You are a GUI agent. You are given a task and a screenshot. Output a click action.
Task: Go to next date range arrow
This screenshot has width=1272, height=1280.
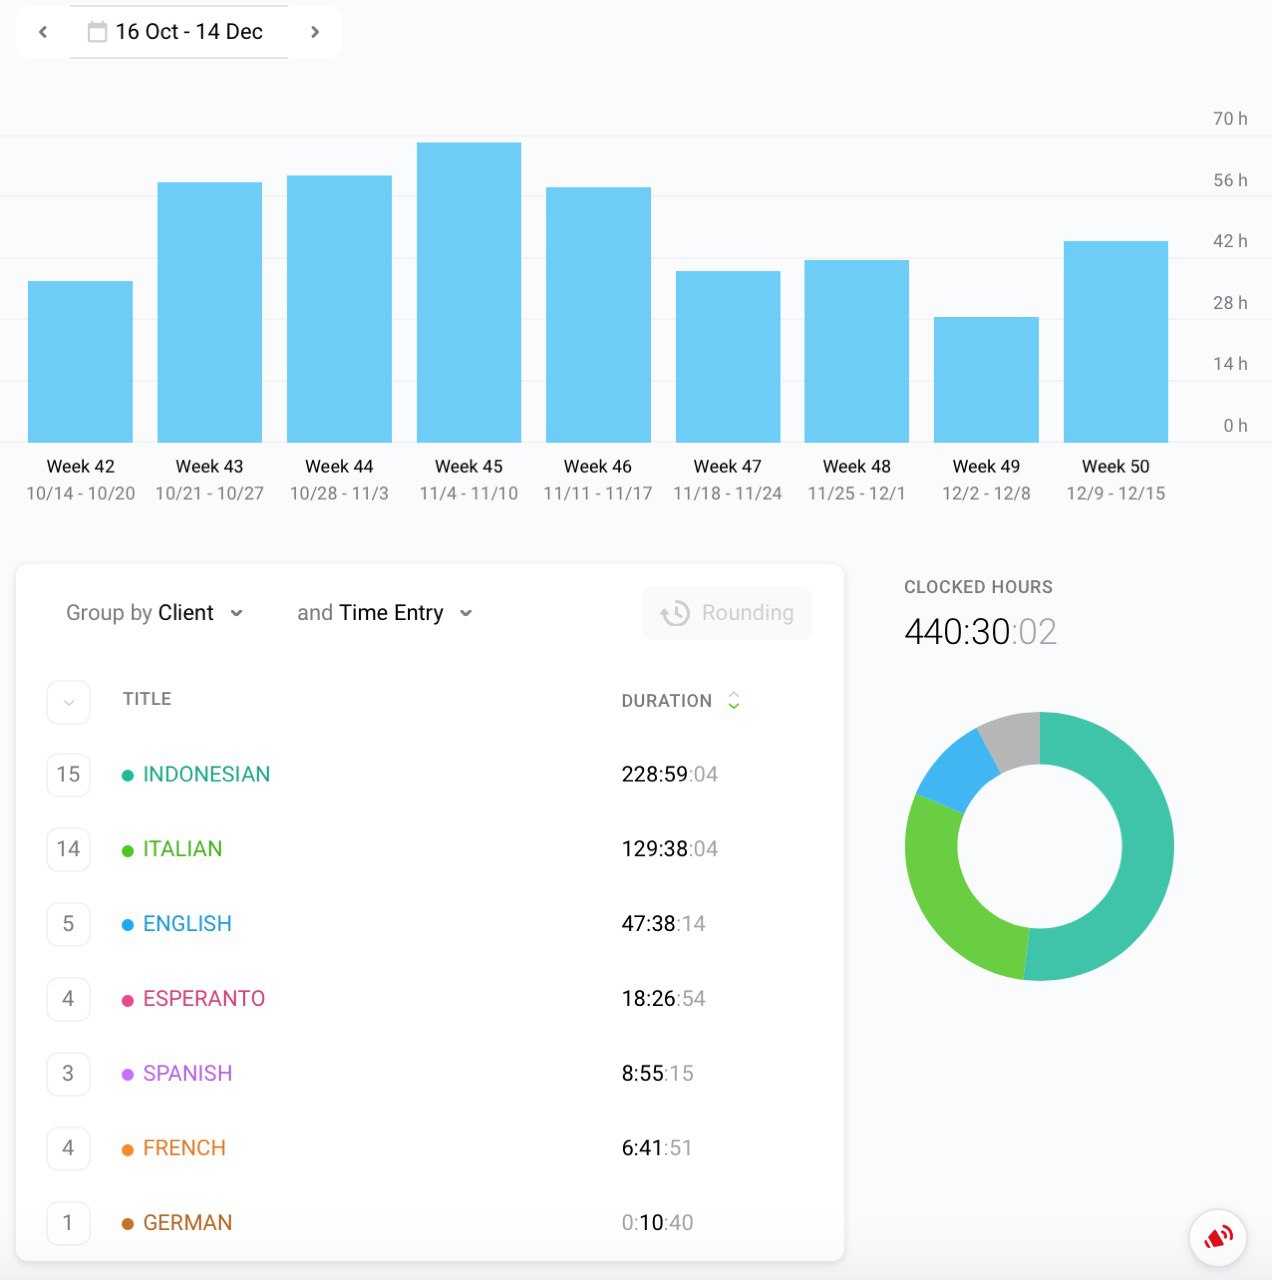pos(315,32)
